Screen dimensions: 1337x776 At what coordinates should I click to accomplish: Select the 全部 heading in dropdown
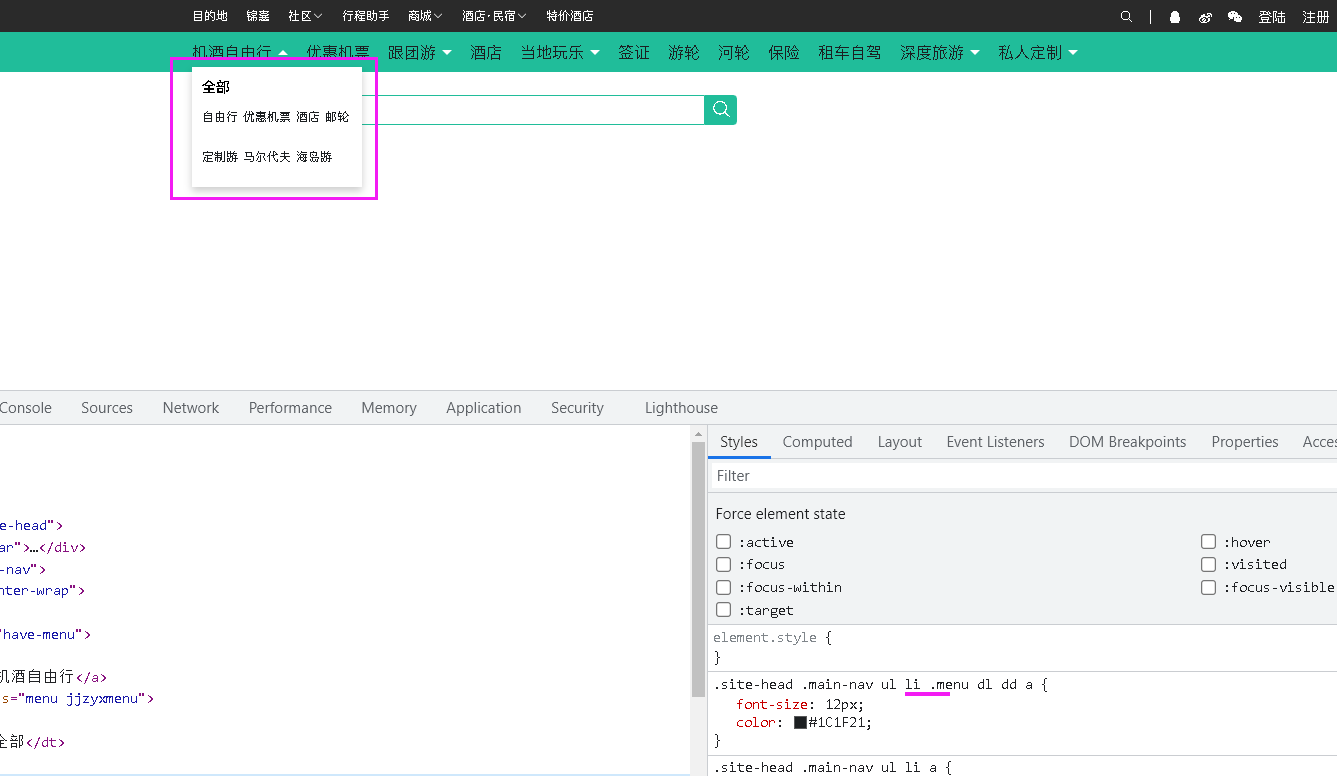click(216, 87)
